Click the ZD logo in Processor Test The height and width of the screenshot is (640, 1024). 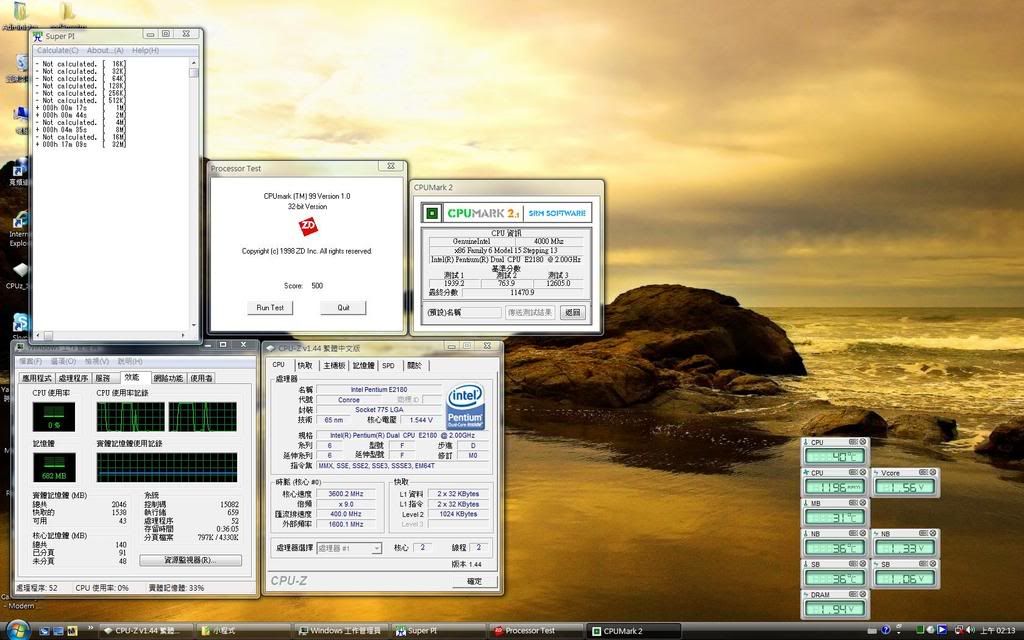(308, 227)
